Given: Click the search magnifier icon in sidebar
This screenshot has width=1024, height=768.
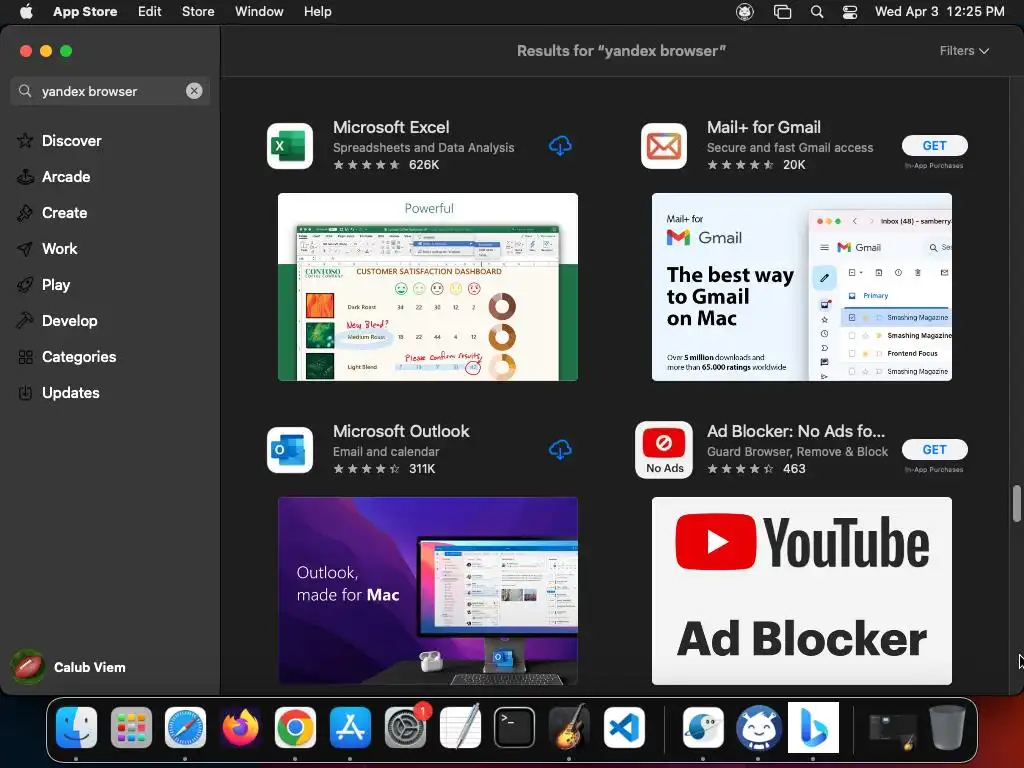Looking at the screenshot, I should tap(25, 91).
